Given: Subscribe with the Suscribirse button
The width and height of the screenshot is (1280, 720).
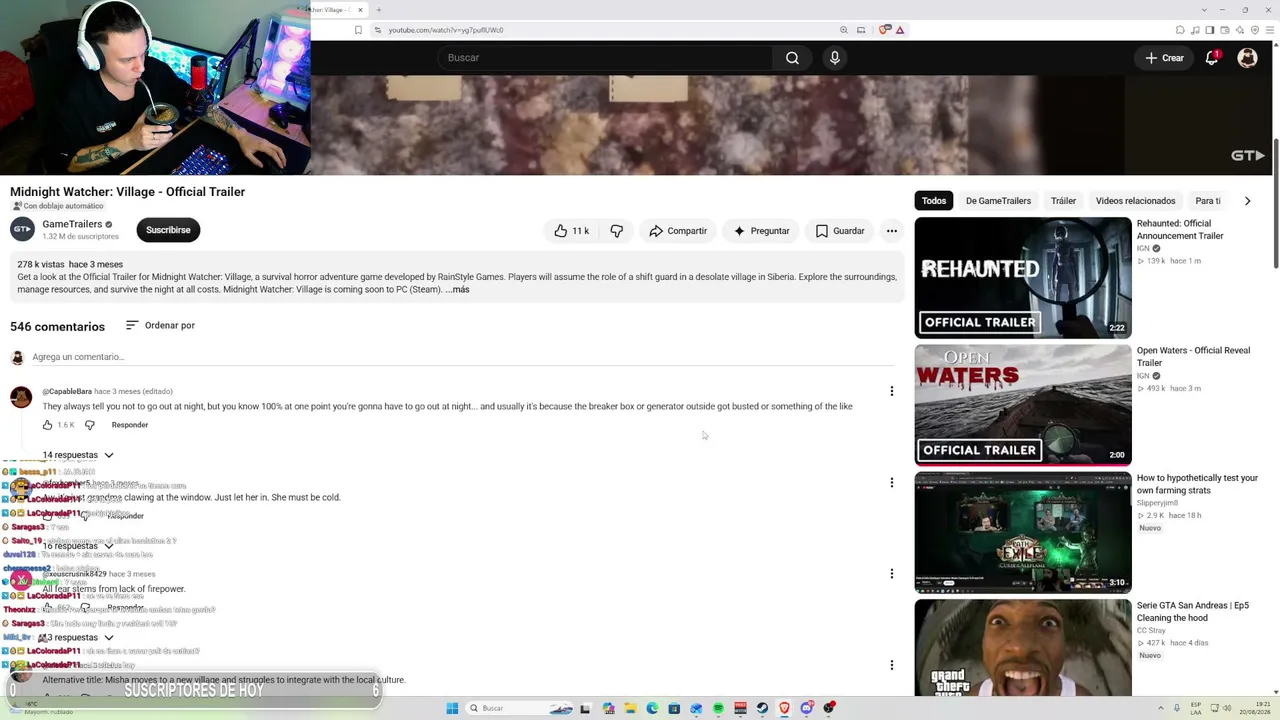Looking at the screenshot, I should click(168, 230).
